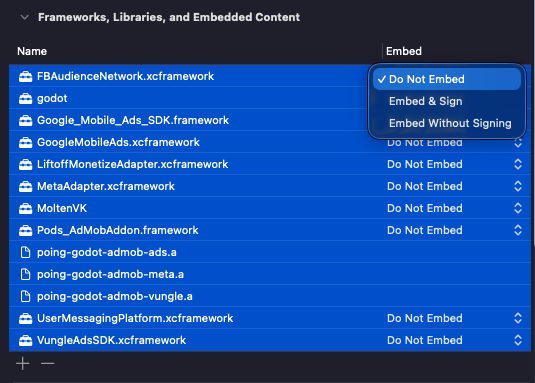The height and width of the screenshot is (383, 535).
Task: Click VungleAdsSDK.xcframework toolbox icon
Action: [26, 340]
